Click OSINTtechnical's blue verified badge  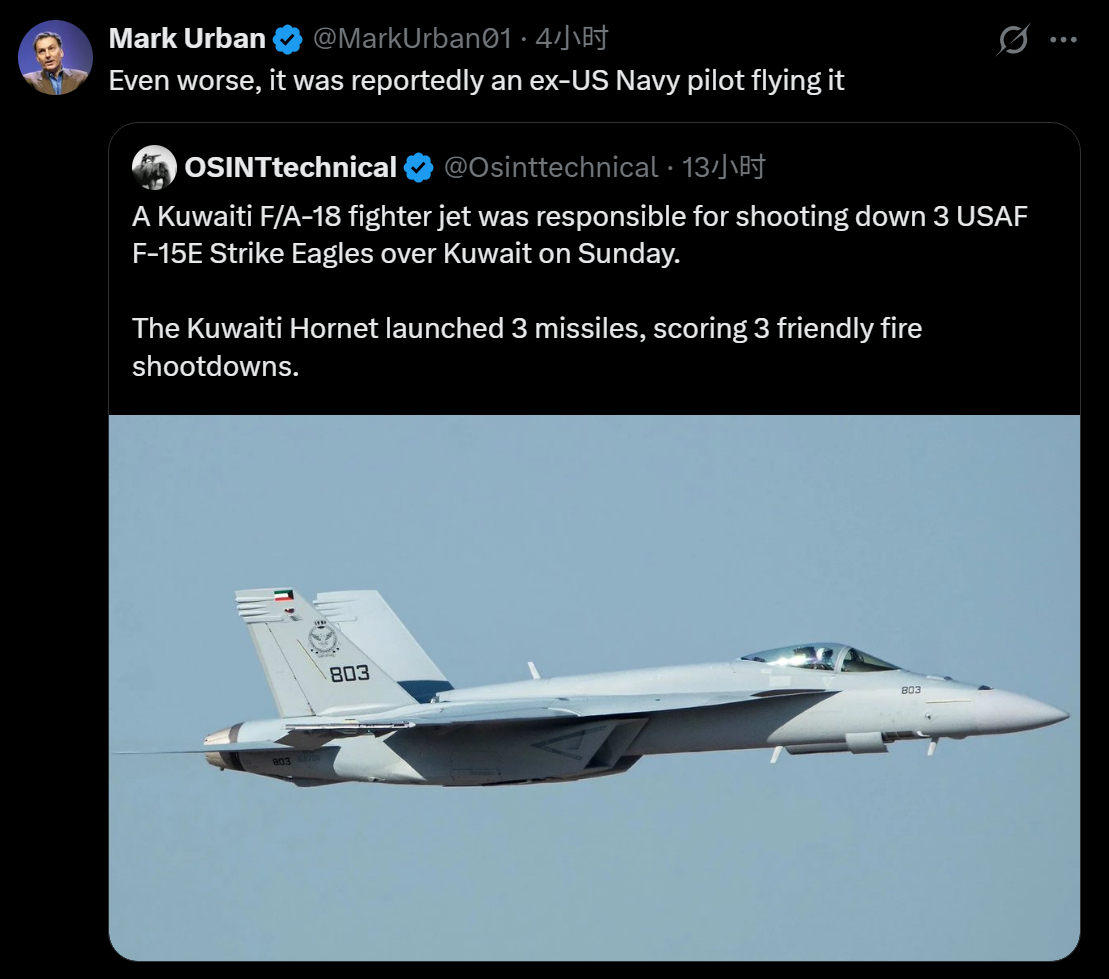point(419,167)
